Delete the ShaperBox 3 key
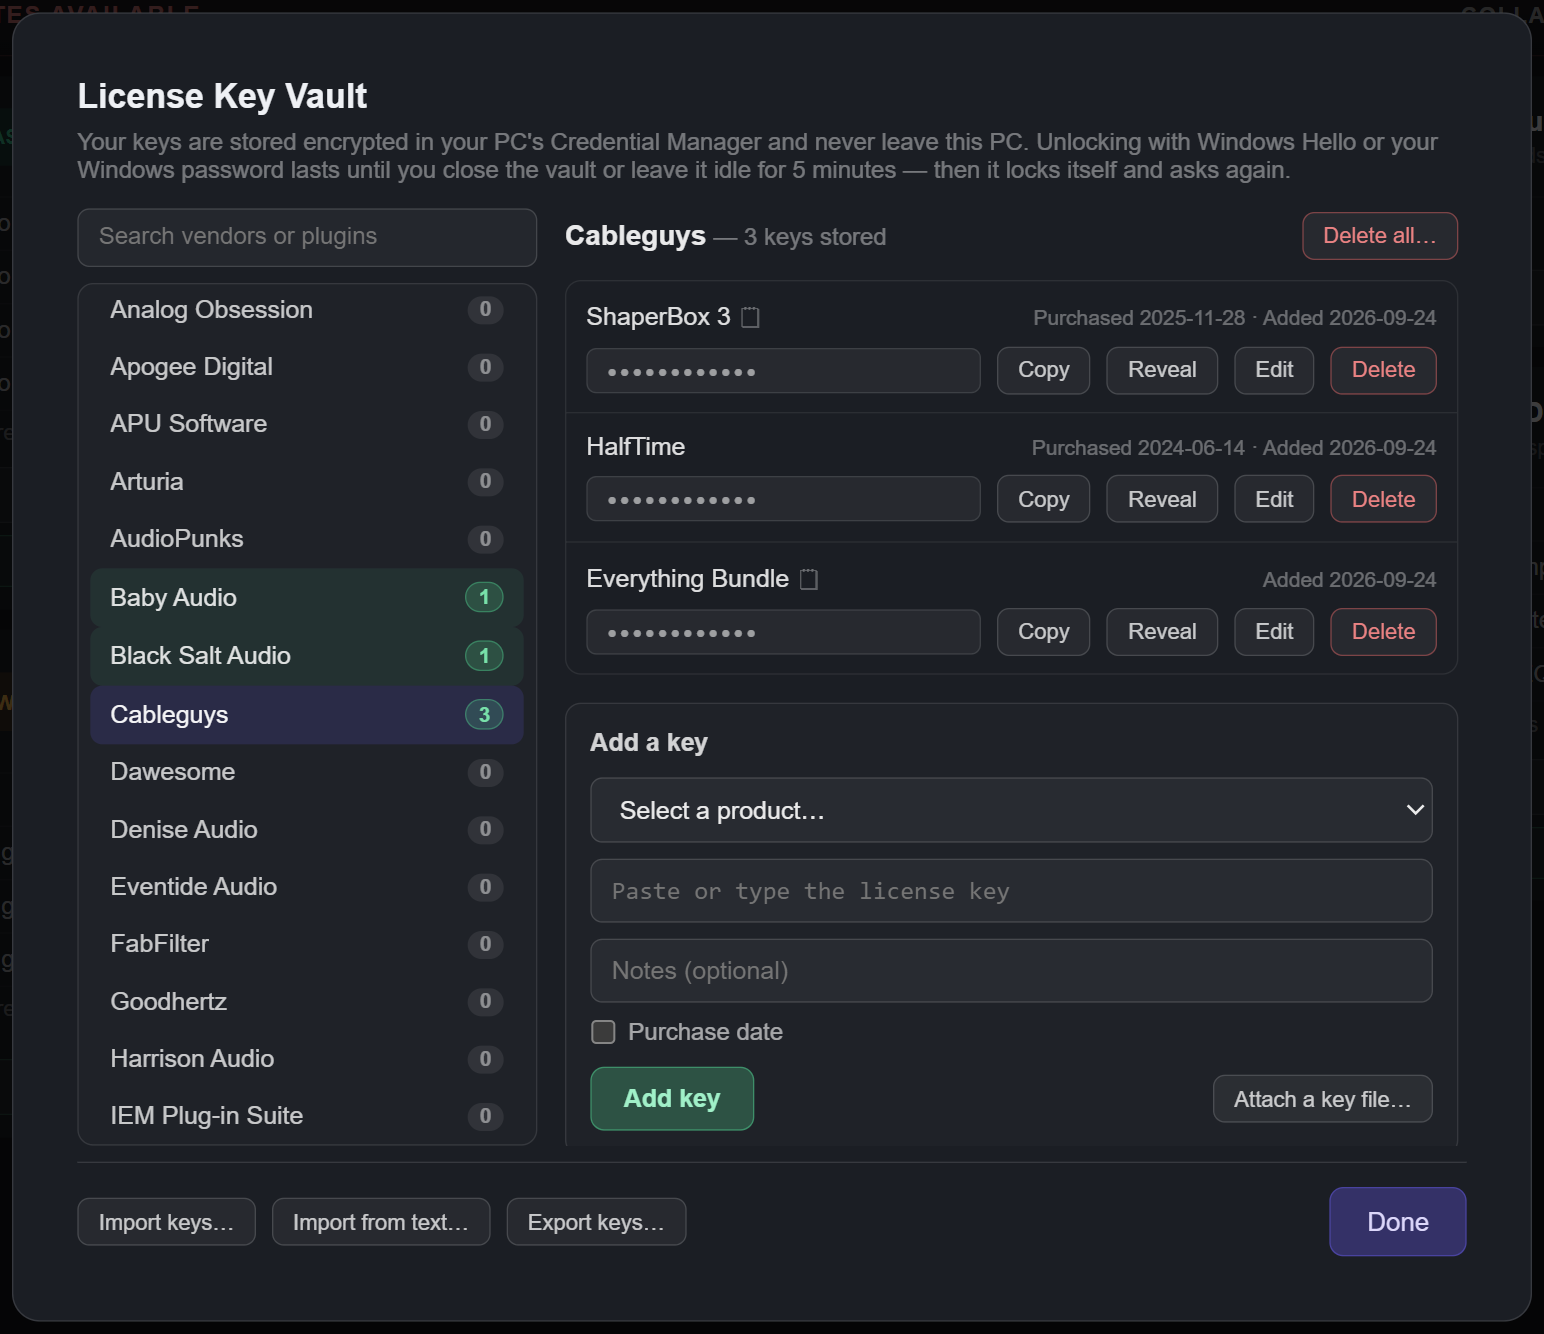 pos(1383,371)
